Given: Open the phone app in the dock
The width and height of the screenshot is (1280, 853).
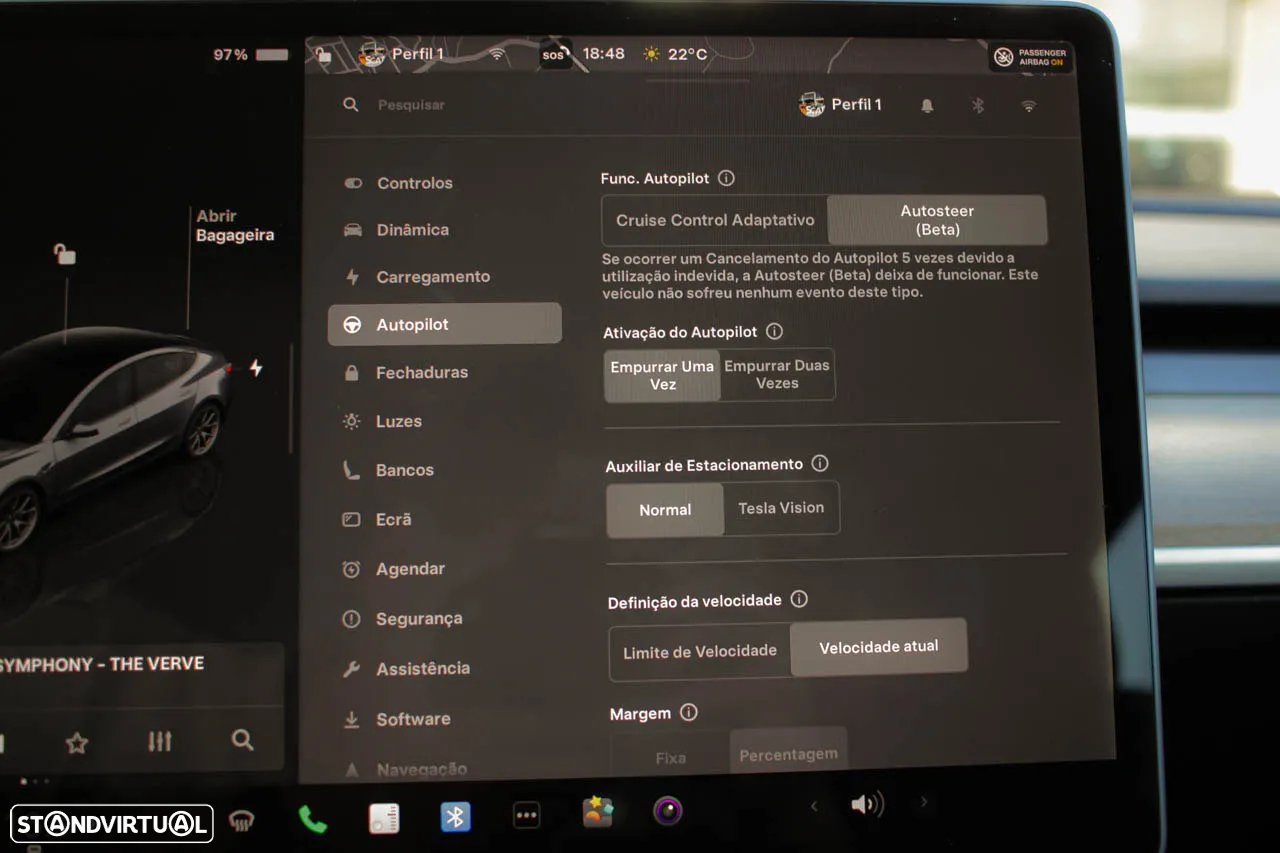Looking at the screenshot, I should (312, 820).
